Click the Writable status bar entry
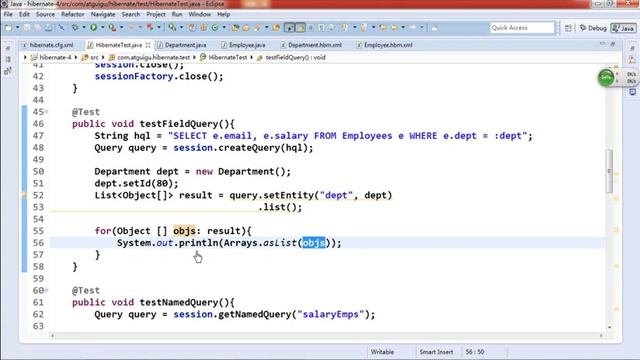 point(382,352)
